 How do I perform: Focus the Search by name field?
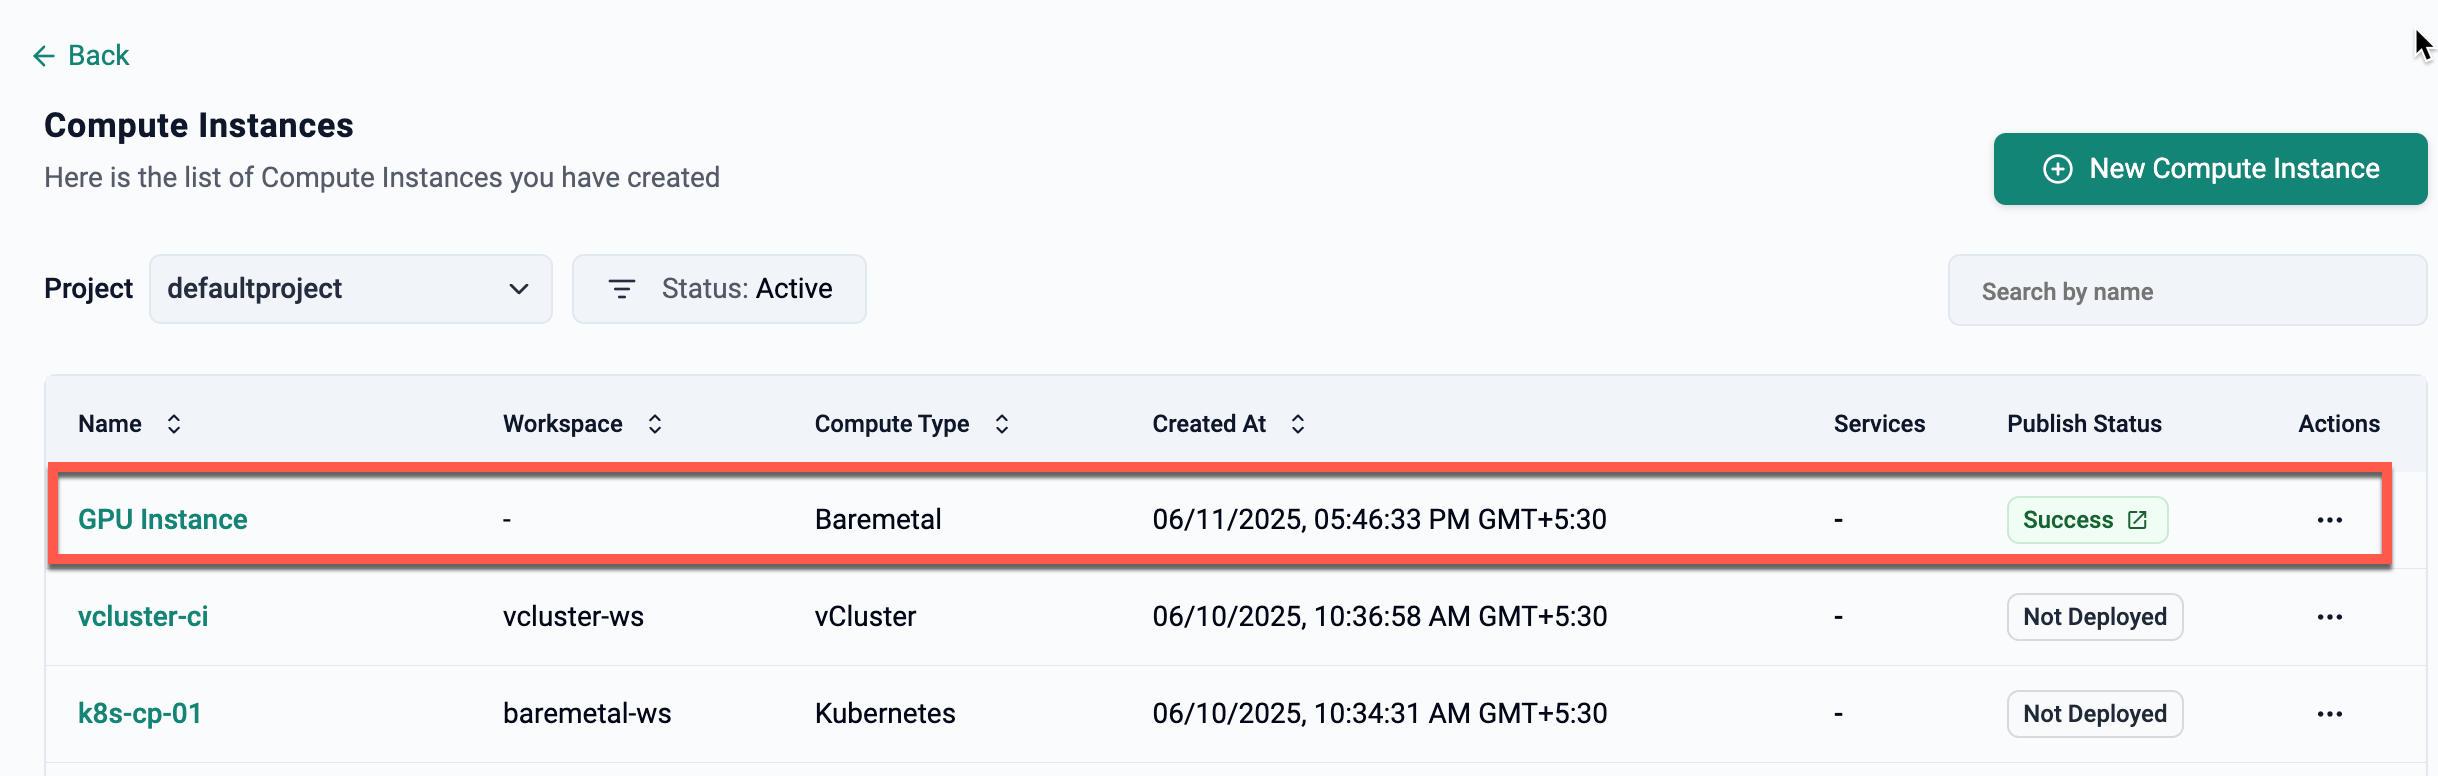[x=2187, y=290]
